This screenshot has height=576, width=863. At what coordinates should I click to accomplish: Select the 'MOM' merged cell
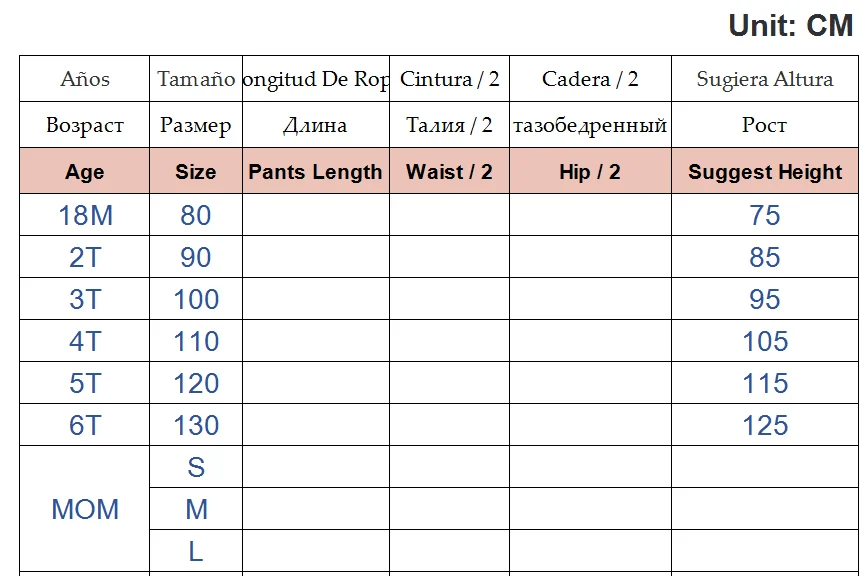tap(85, 509)
